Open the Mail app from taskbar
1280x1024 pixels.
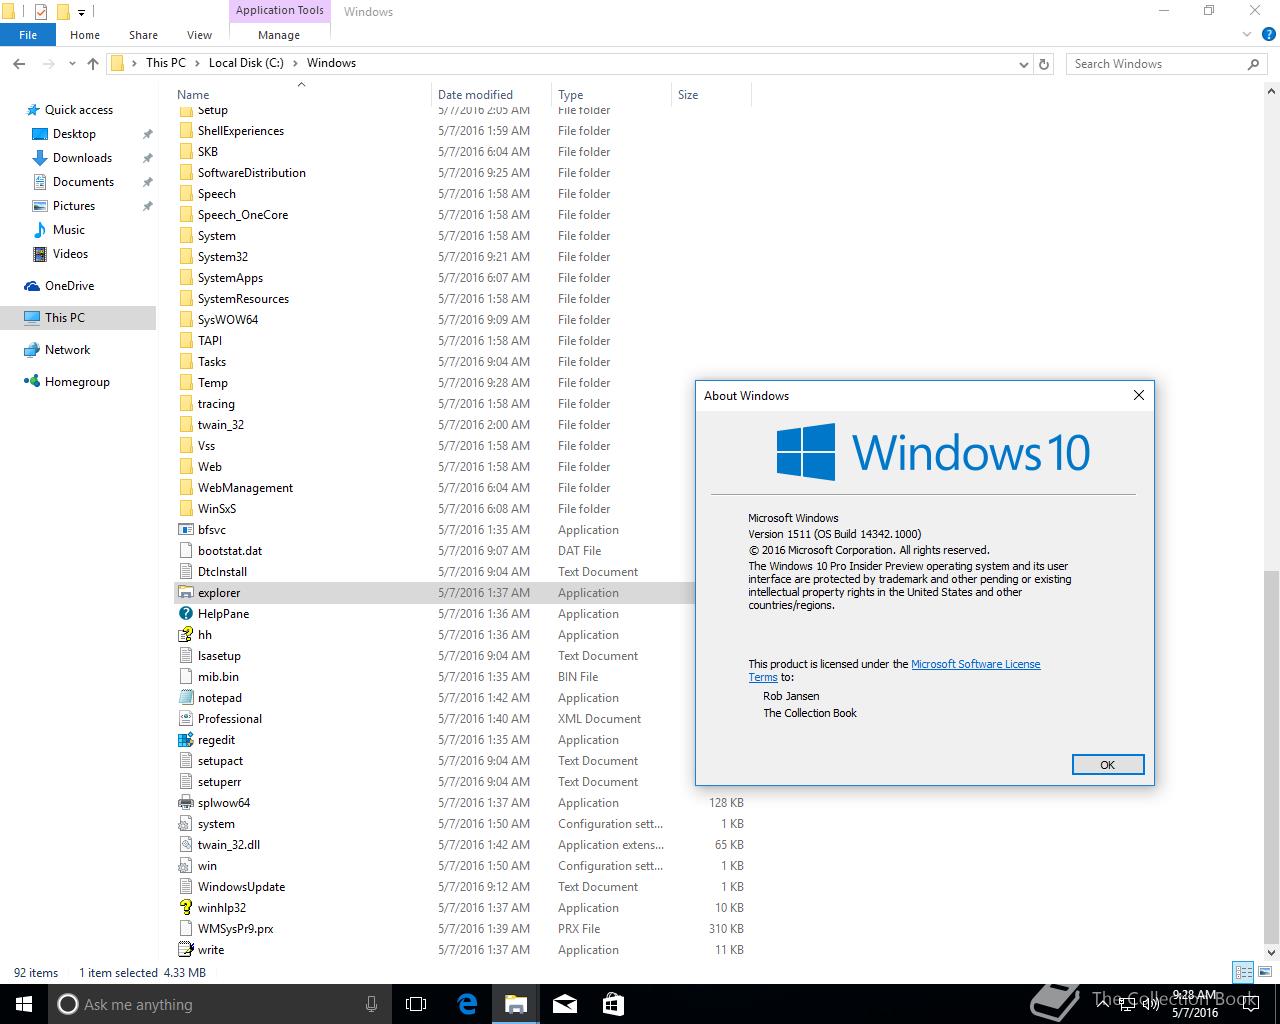(x=564, y=1004)
